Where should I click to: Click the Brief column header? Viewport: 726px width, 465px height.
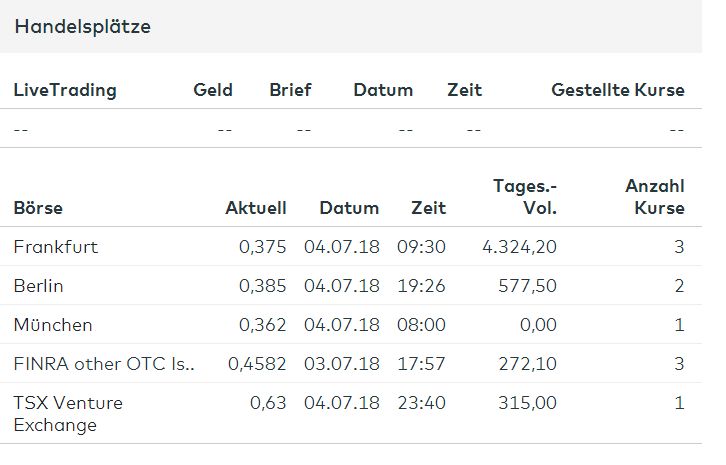point(290,90)
